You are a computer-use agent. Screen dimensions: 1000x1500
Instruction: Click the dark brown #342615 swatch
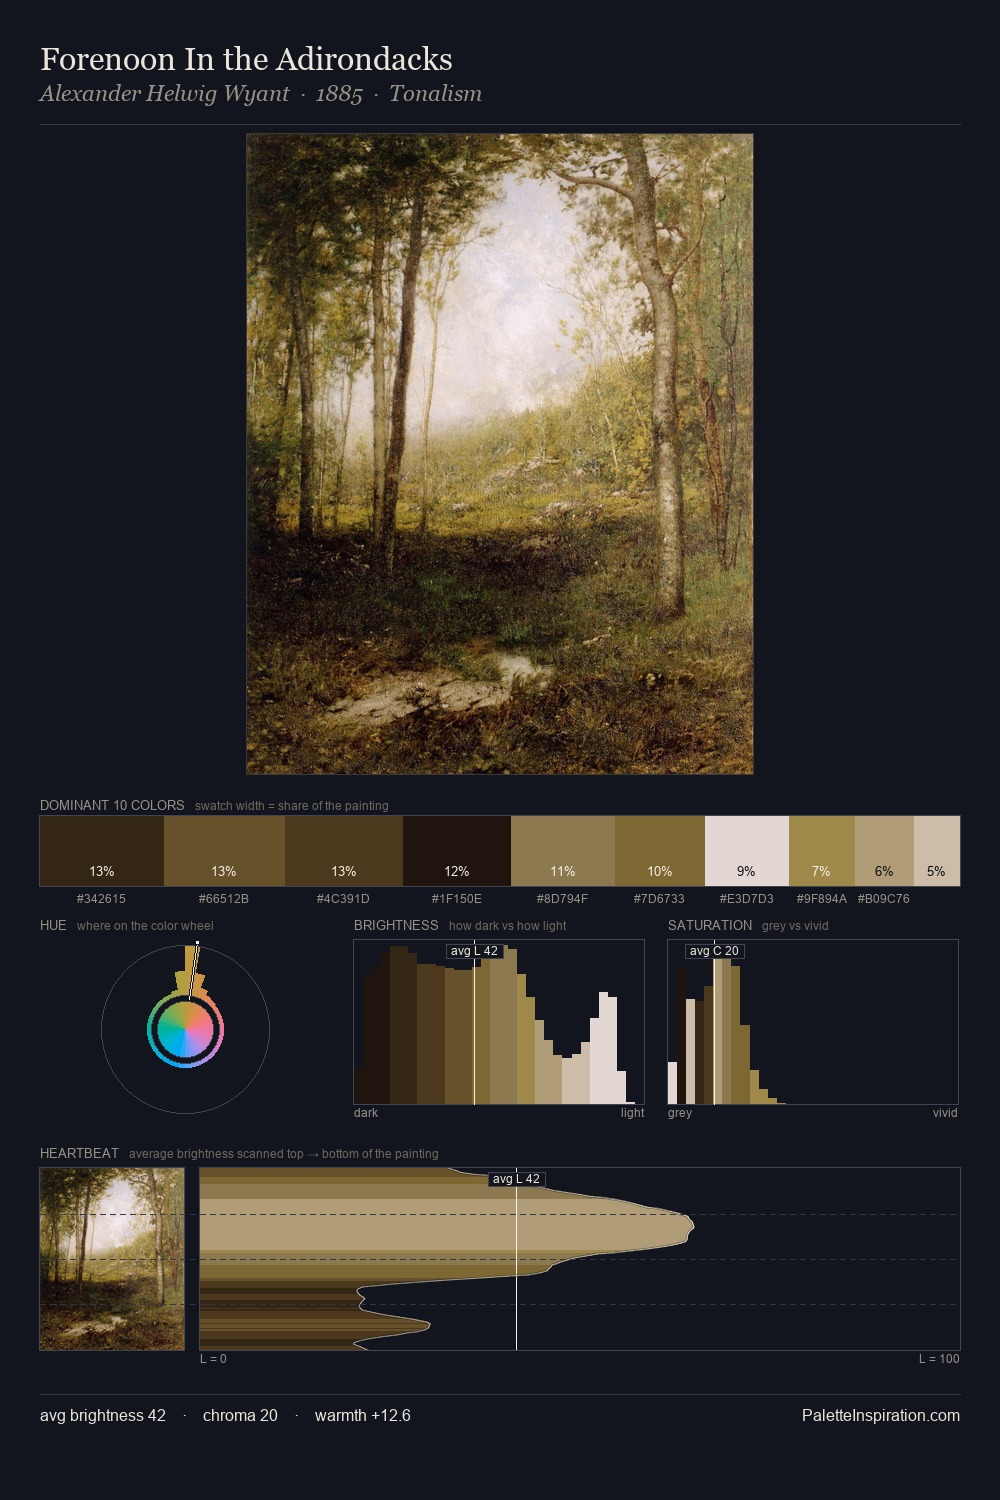pos(102,851)
